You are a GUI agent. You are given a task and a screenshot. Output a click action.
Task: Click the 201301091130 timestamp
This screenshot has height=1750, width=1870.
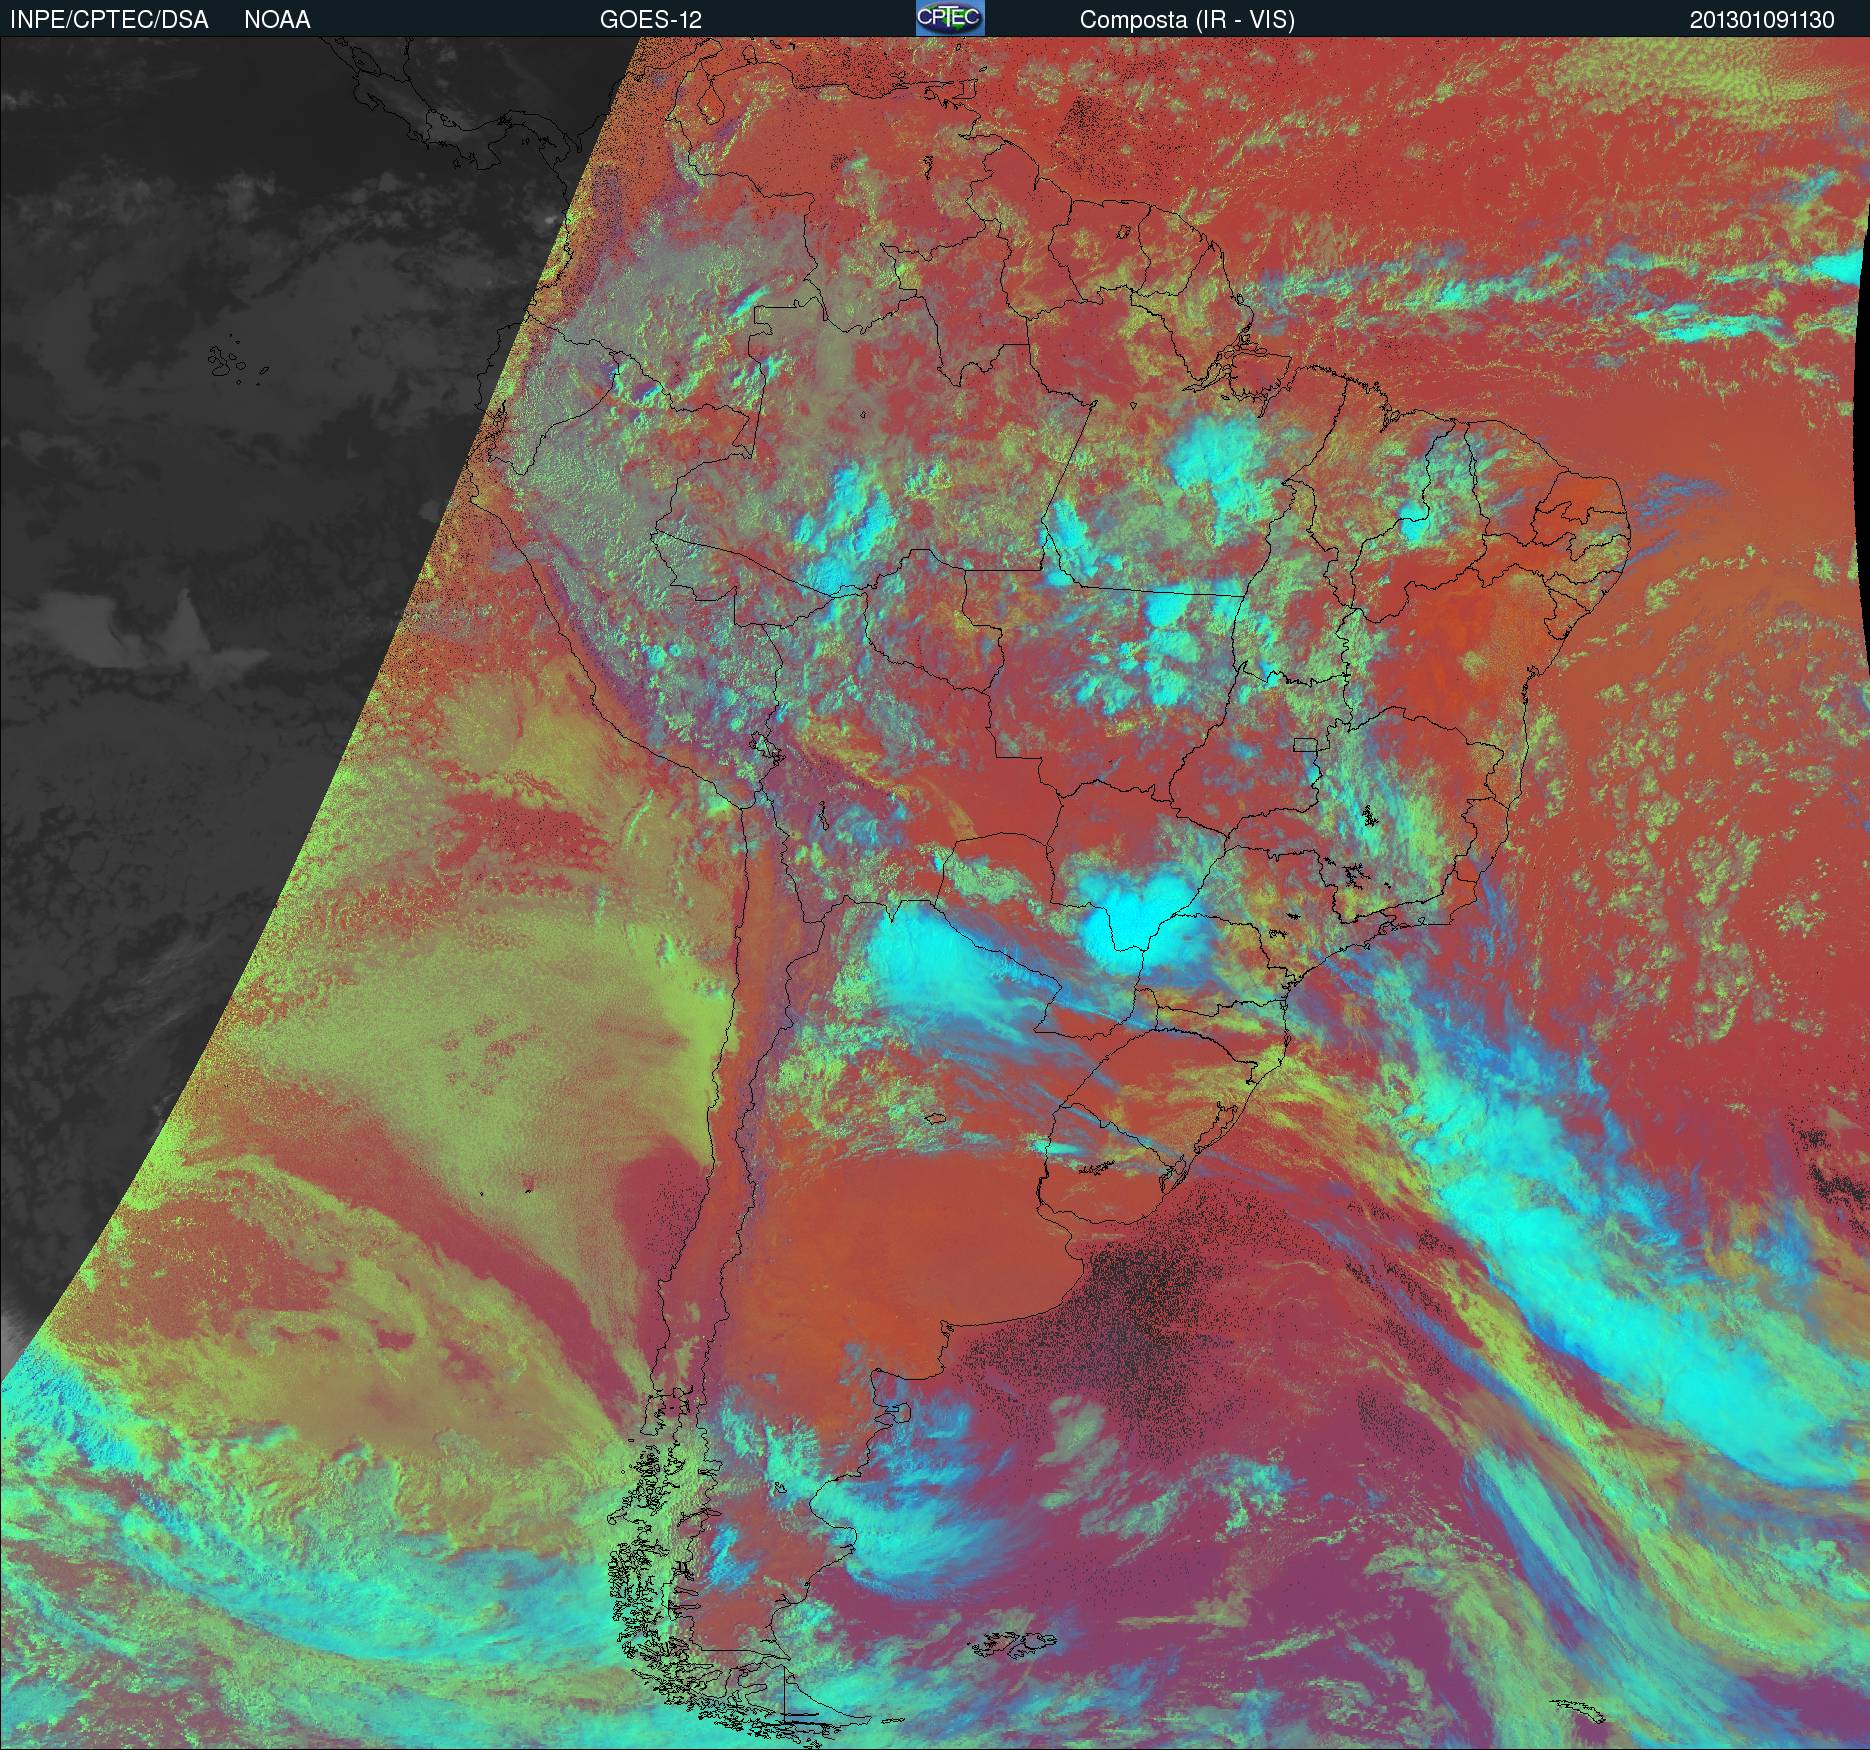tap(1762, 20)
